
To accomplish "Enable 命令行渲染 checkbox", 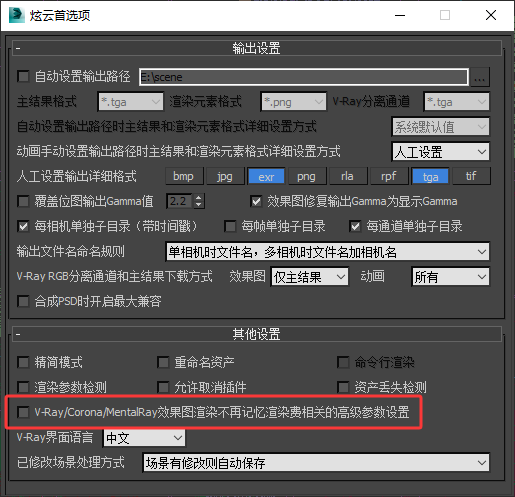I will 343,362.
